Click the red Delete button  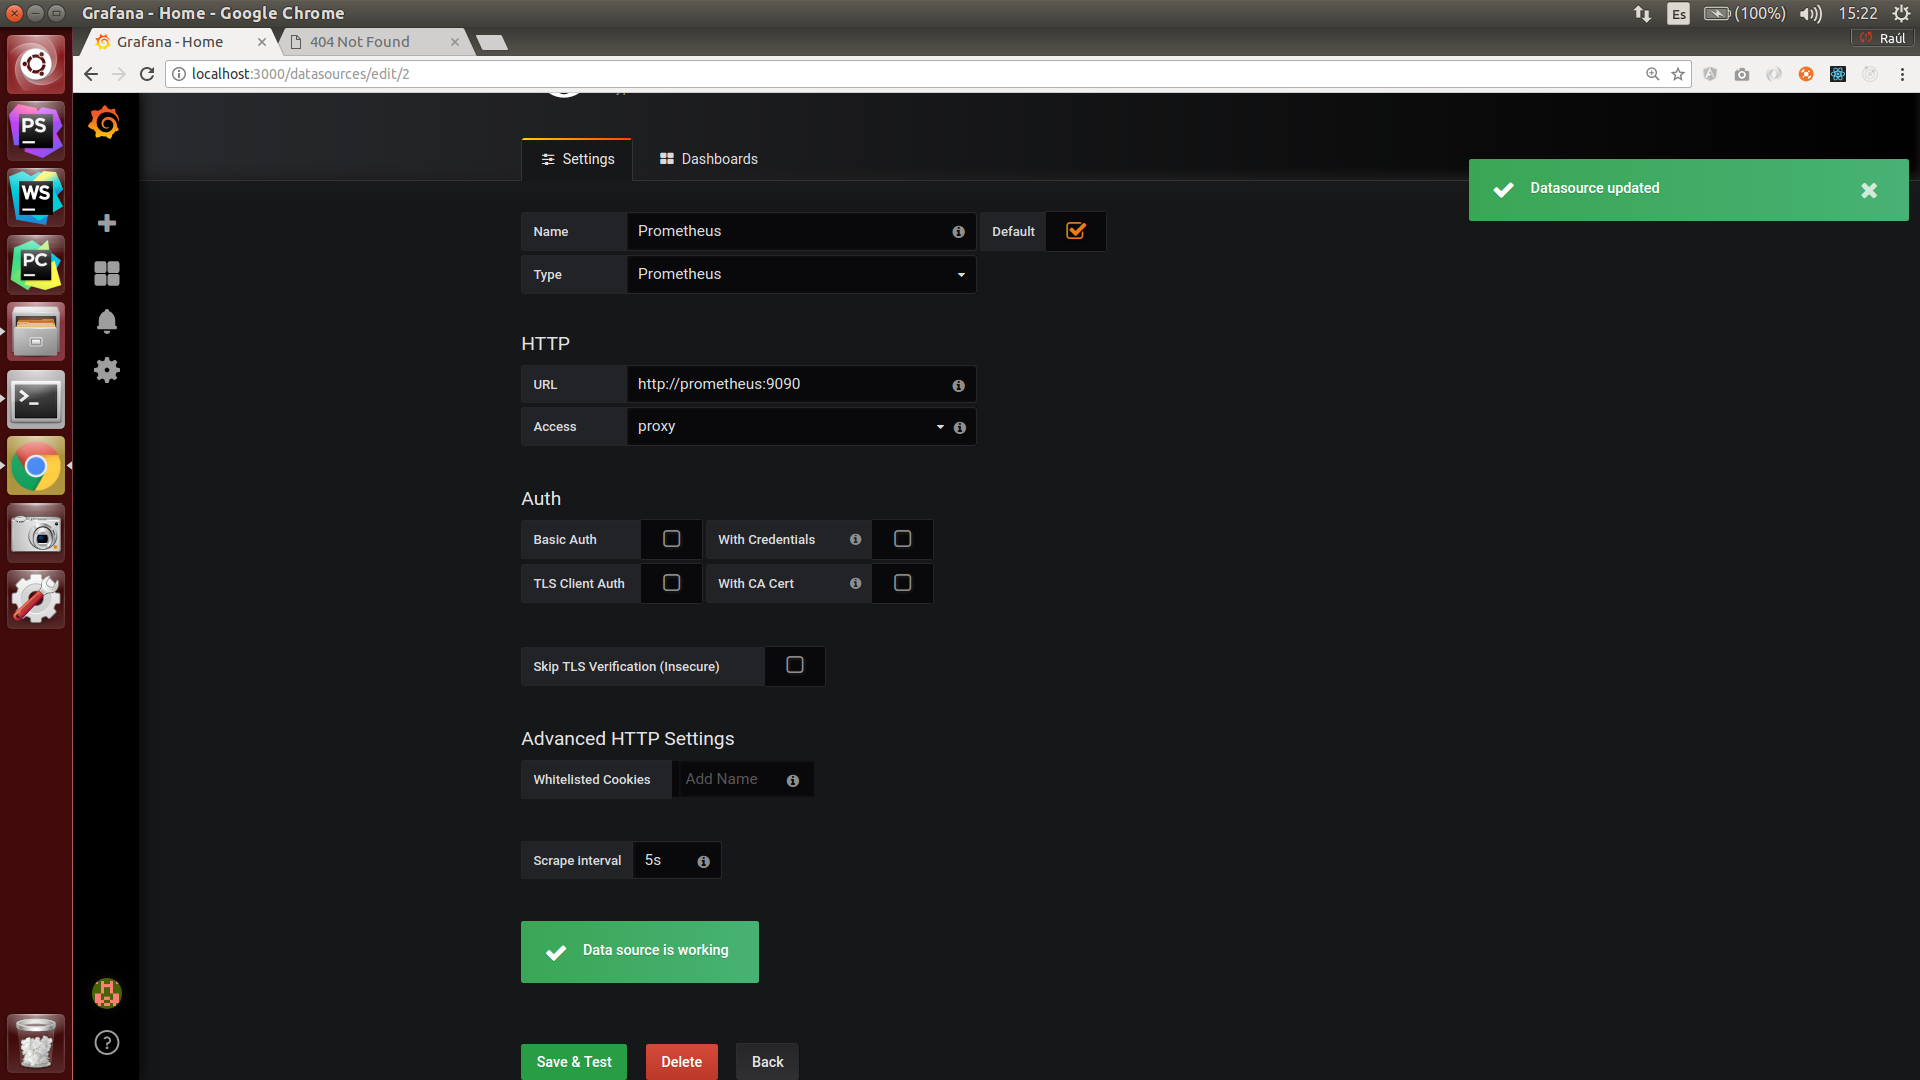point(681,1062)
